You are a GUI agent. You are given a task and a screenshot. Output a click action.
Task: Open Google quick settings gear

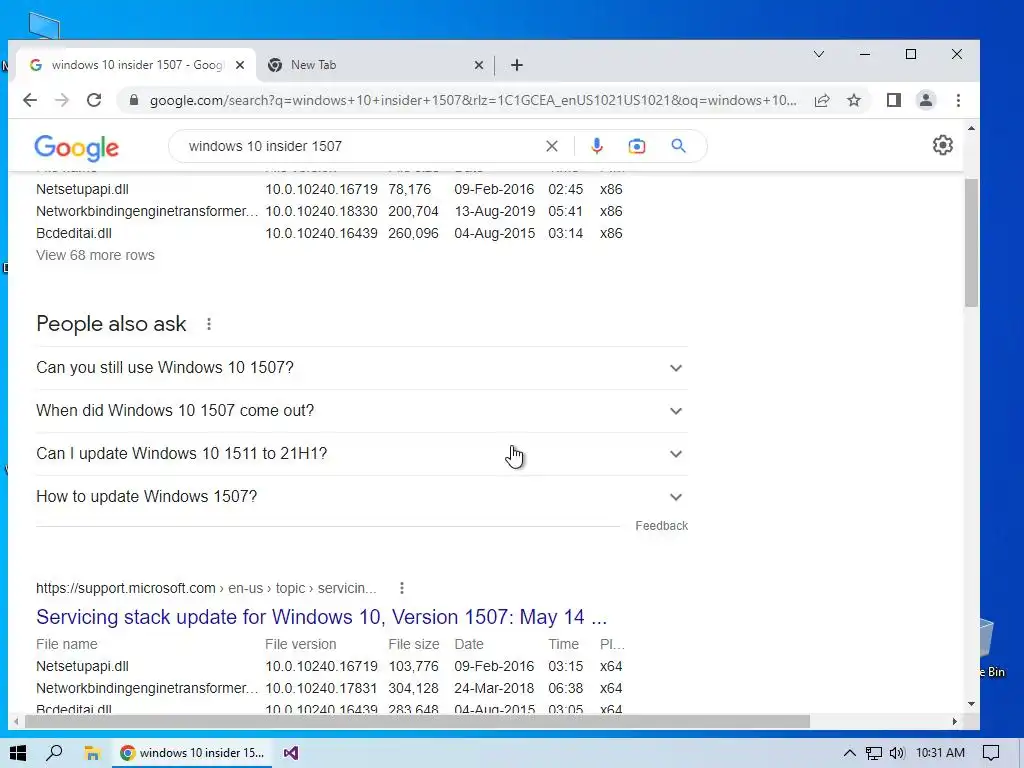coord(942,145)
